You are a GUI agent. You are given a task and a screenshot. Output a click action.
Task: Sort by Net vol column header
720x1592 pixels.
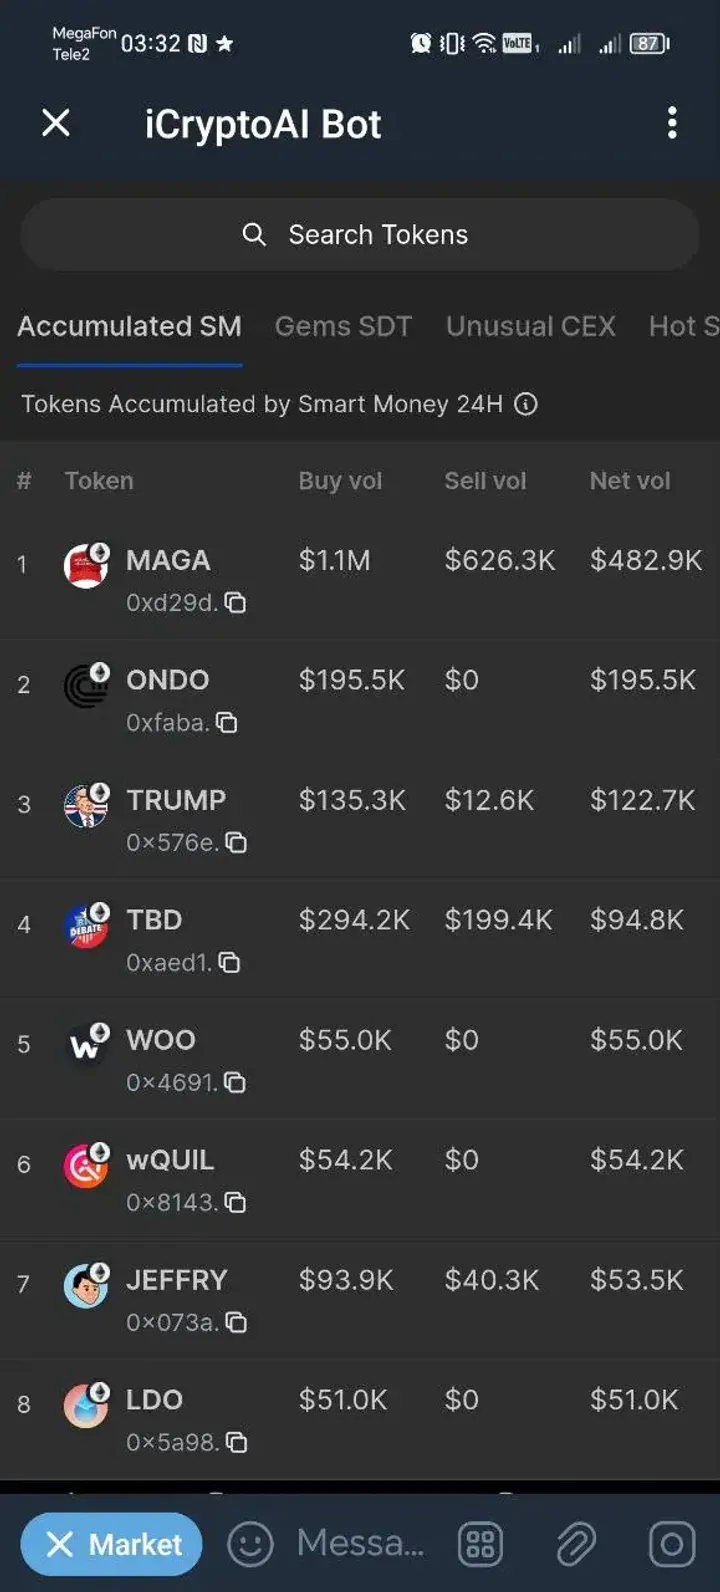coord(630,481)
